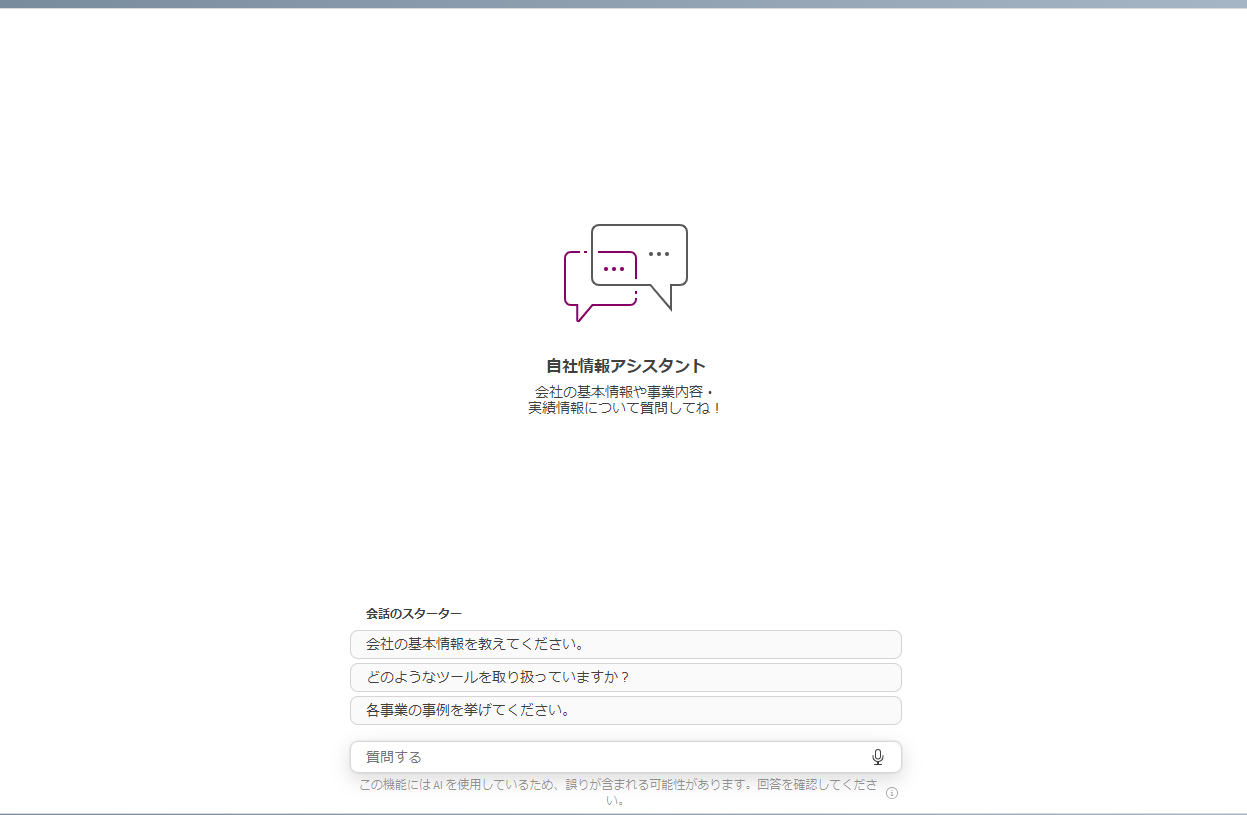Click the three purple dots inside the bubble
1247x815 pixels.
coord(613,269)
